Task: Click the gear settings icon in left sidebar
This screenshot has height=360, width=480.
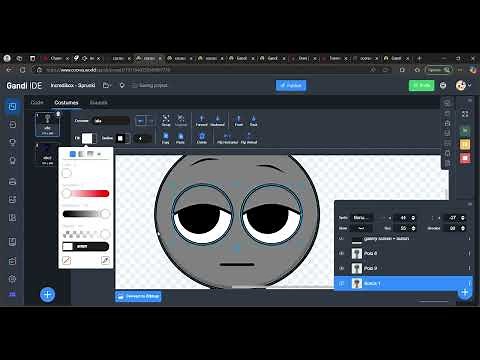Action: (x=12, y=279)
